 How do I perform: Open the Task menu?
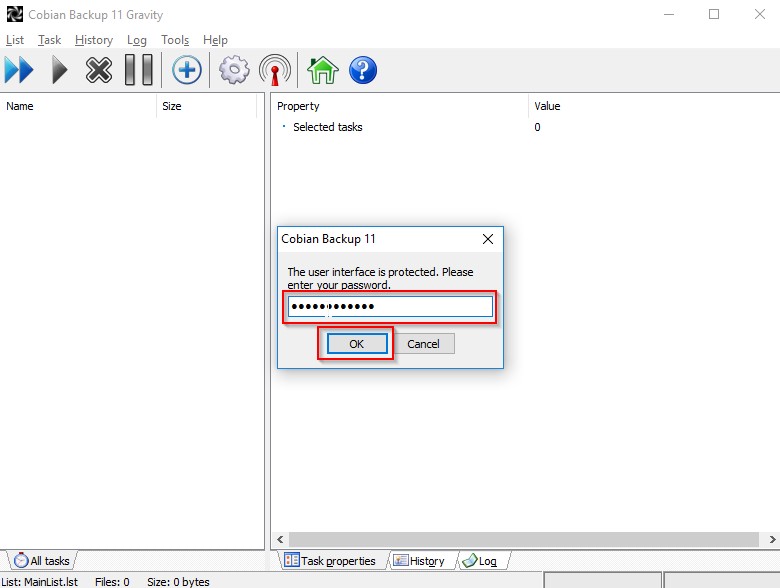49,40
